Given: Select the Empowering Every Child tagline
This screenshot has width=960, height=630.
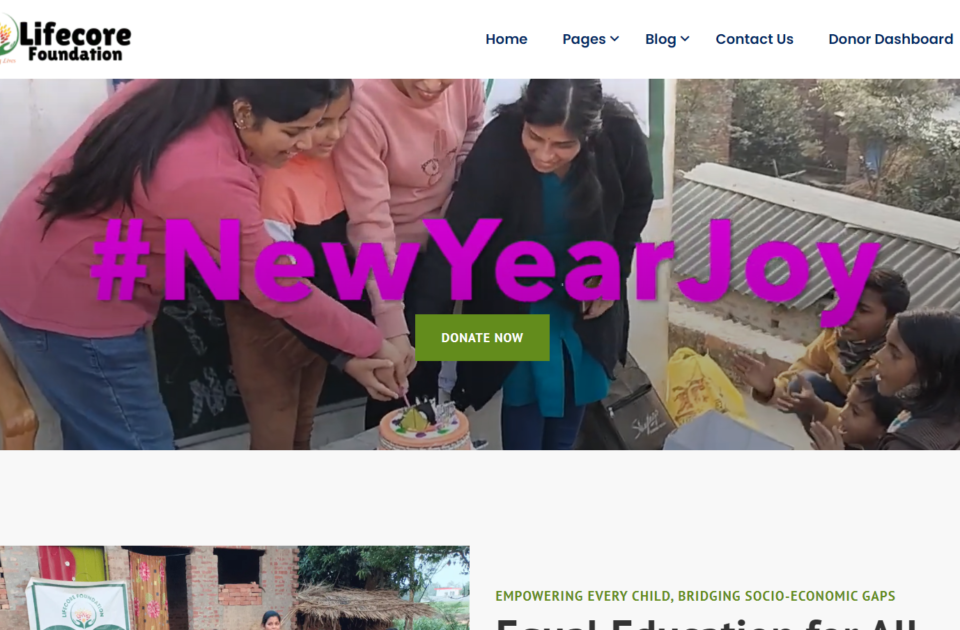Looking at the screenshot, I should [696, 596].
